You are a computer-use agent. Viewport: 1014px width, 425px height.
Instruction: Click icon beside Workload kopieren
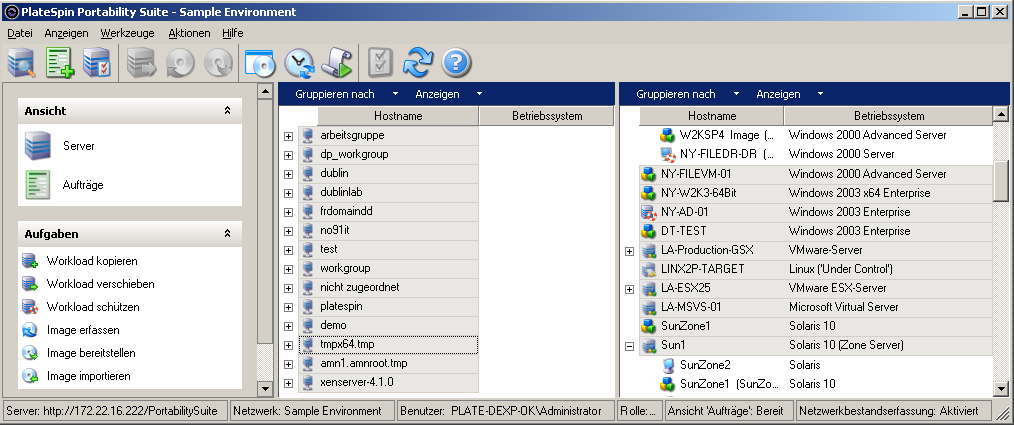click(30, 261)
